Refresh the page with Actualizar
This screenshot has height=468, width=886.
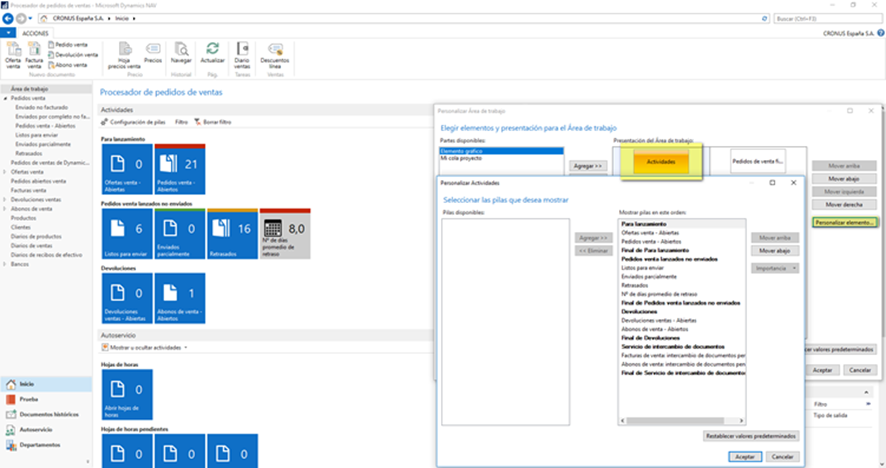(212, 53)
